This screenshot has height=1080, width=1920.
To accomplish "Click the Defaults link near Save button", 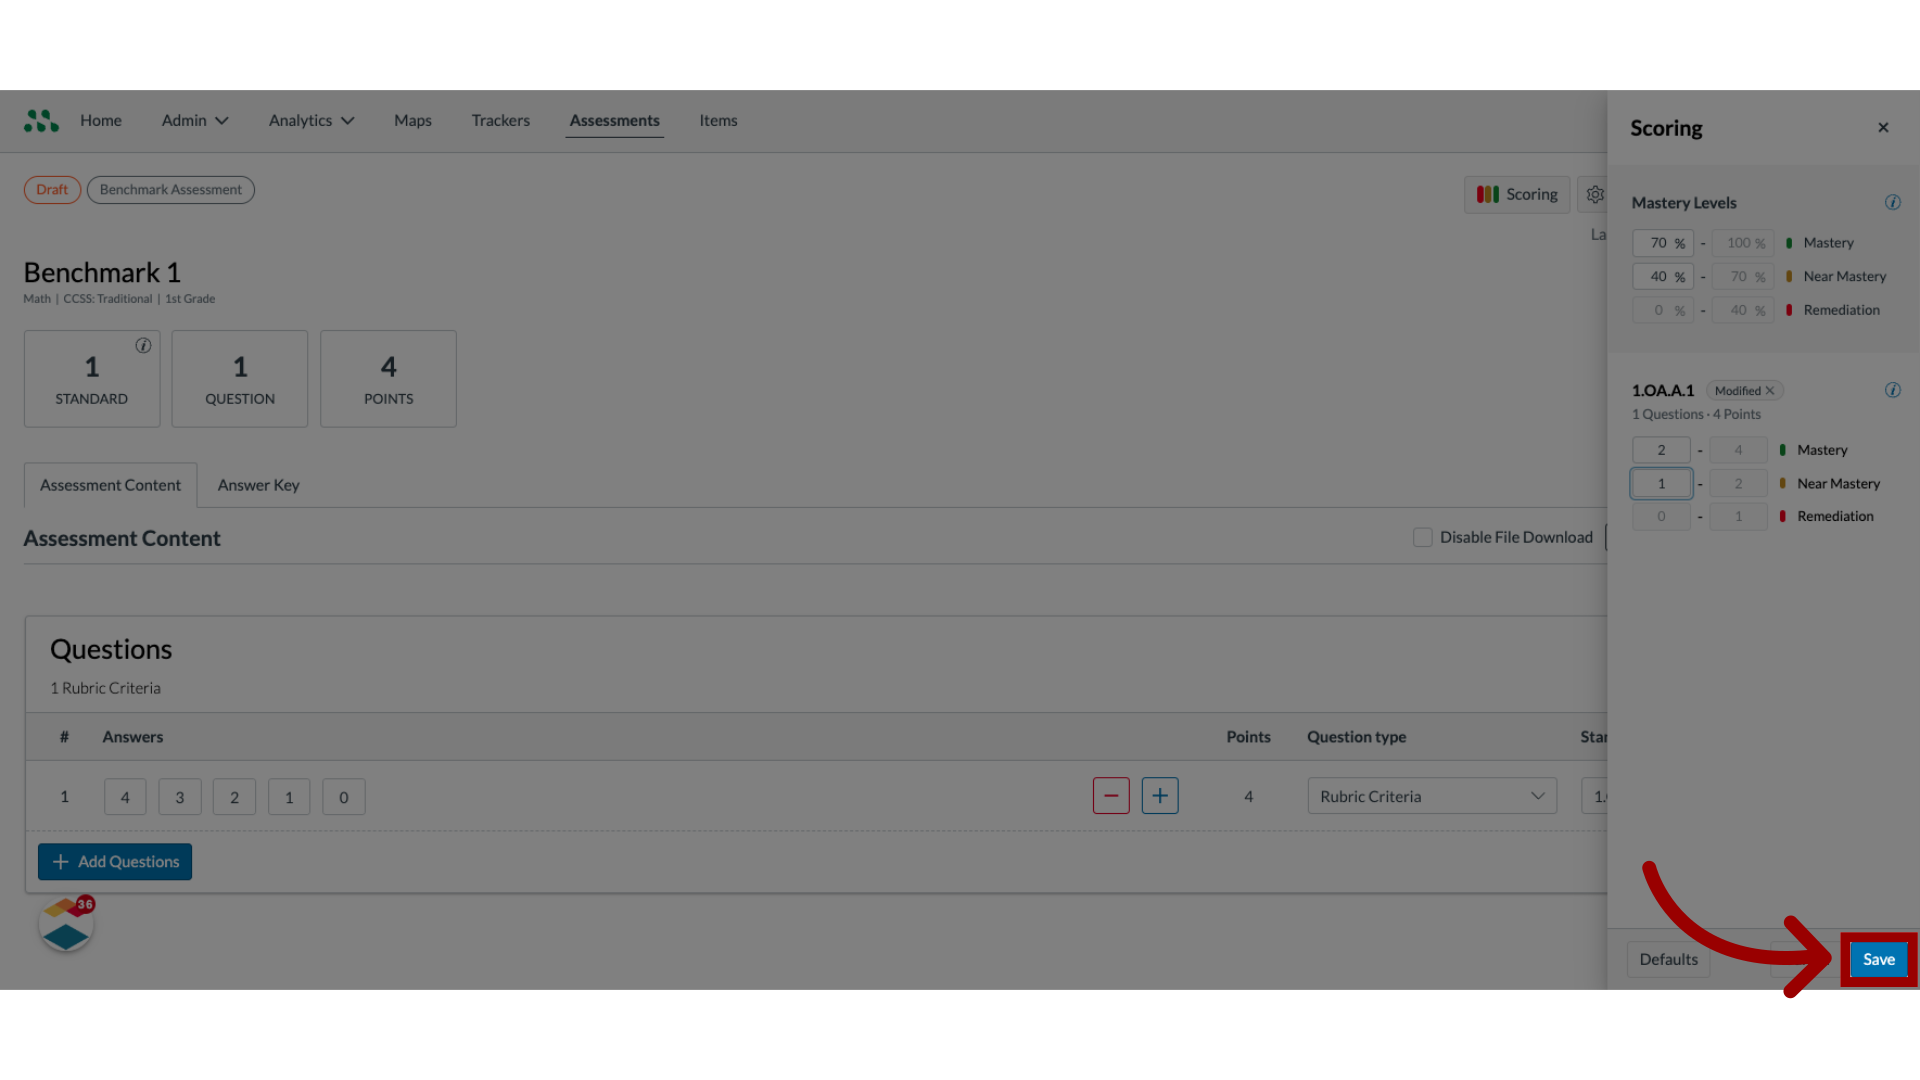I will point(1668,959).
